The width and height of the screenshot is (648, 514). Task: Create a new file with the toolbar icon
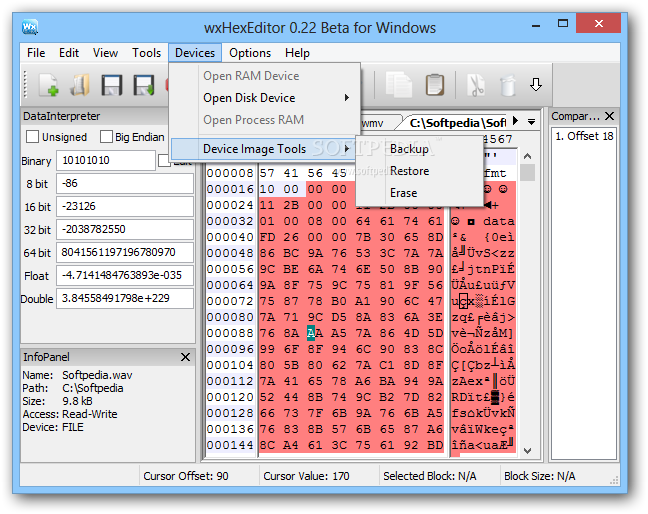(x=49, y=85)
